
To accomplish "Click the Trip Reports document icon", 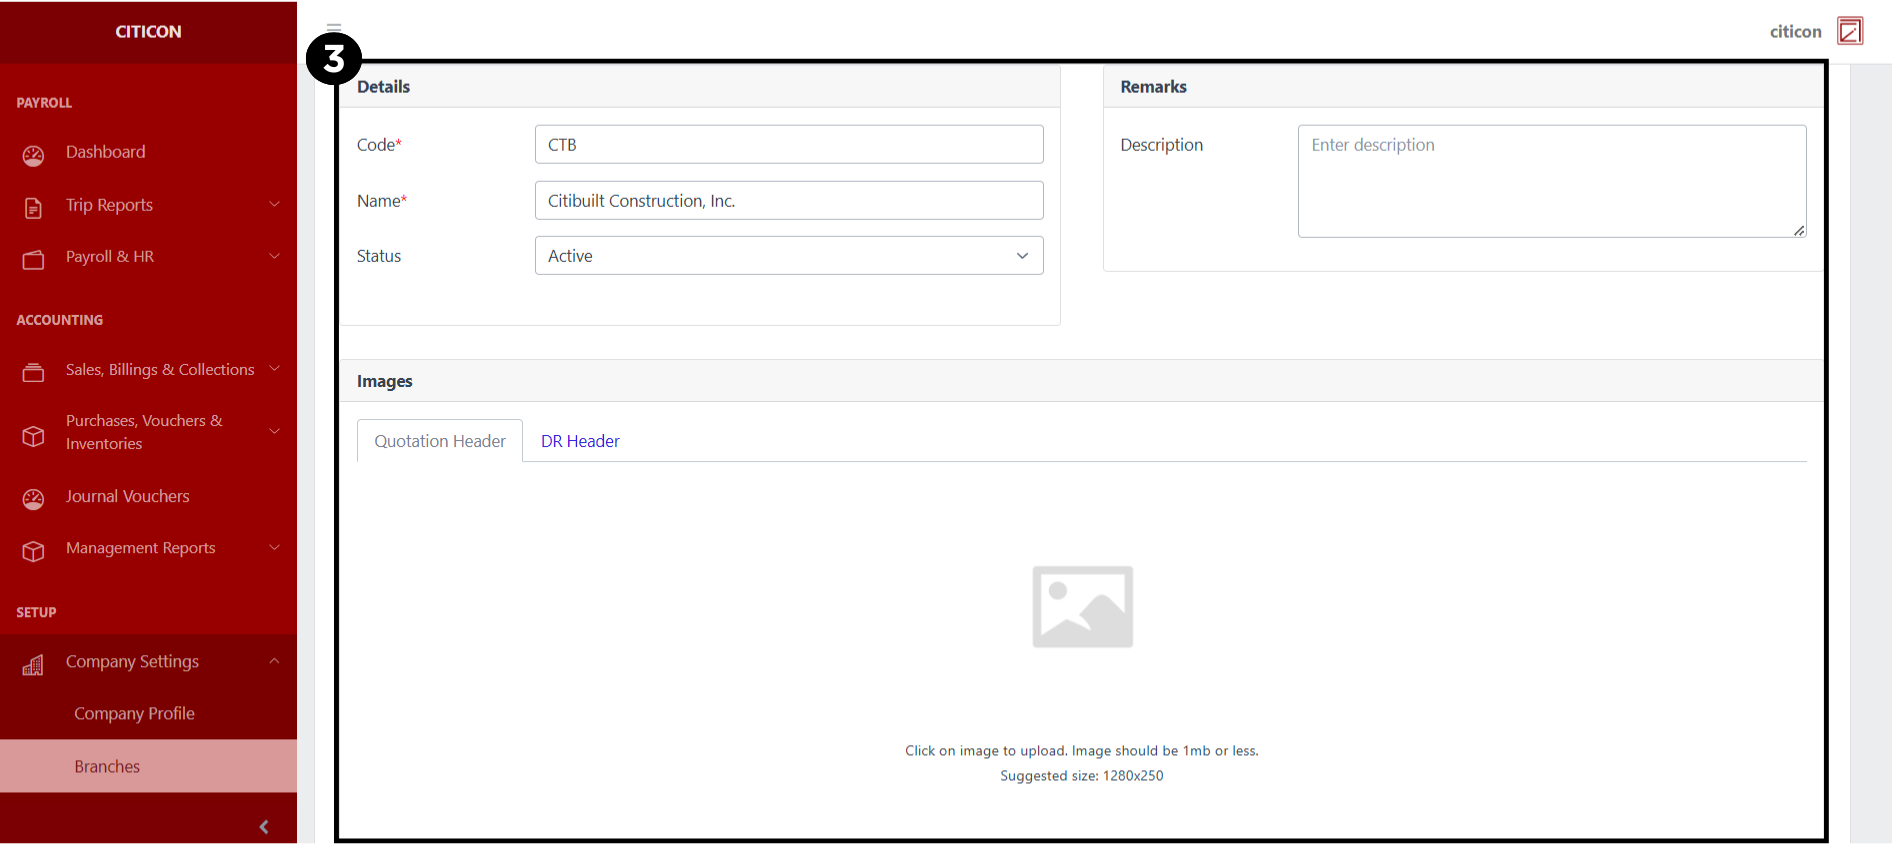I will pyautogui.click(x=33, y=207).
